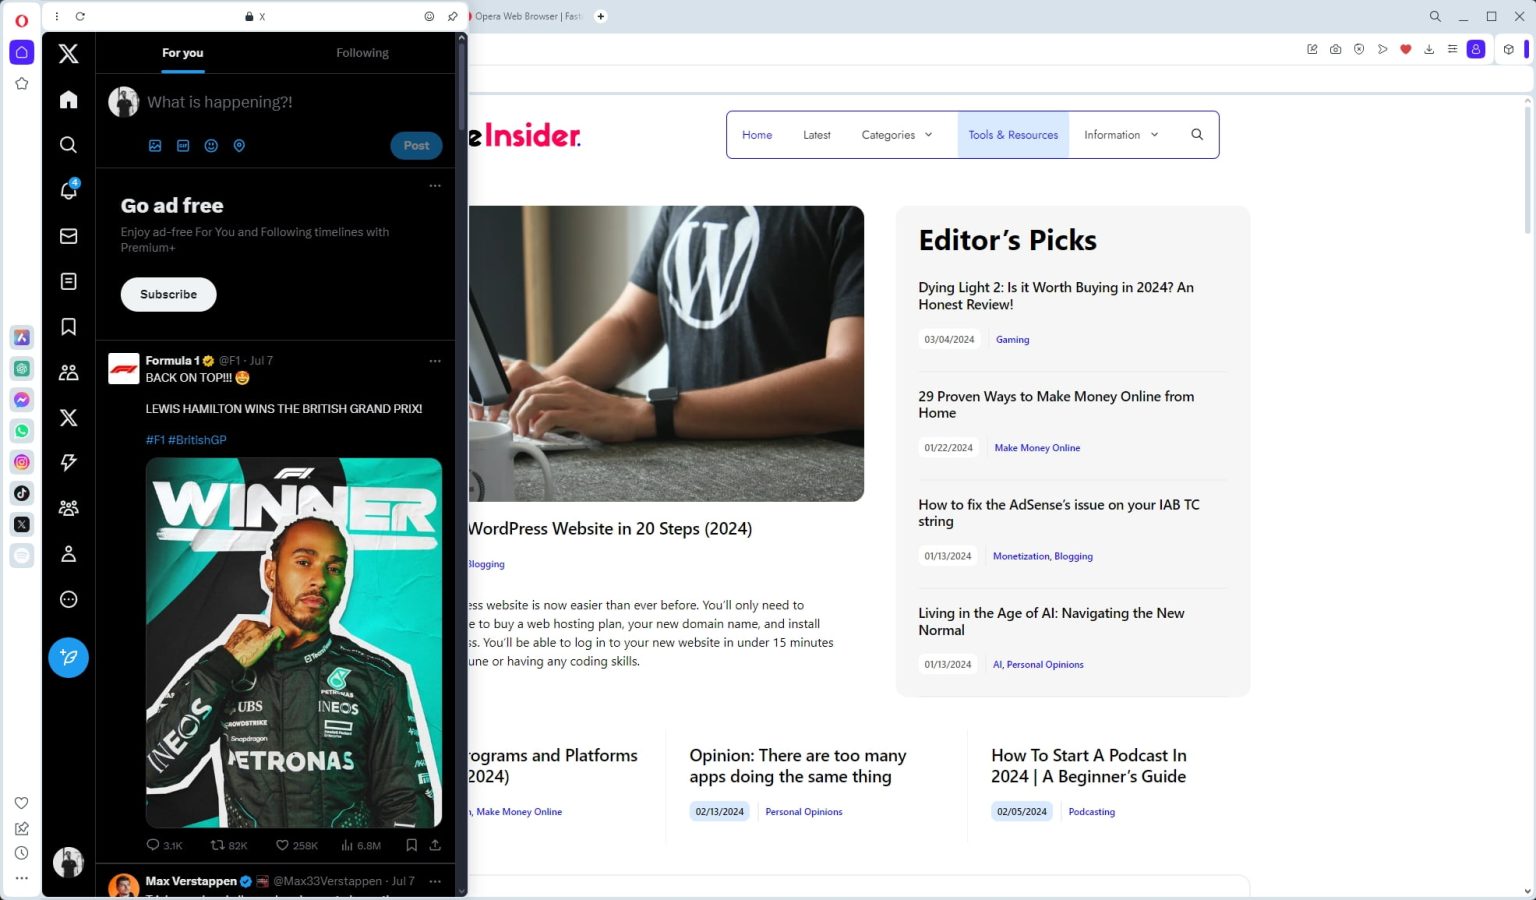
Task: Subscribe to Premium+ ad-free timelines
Action: [x=168, y=294]
